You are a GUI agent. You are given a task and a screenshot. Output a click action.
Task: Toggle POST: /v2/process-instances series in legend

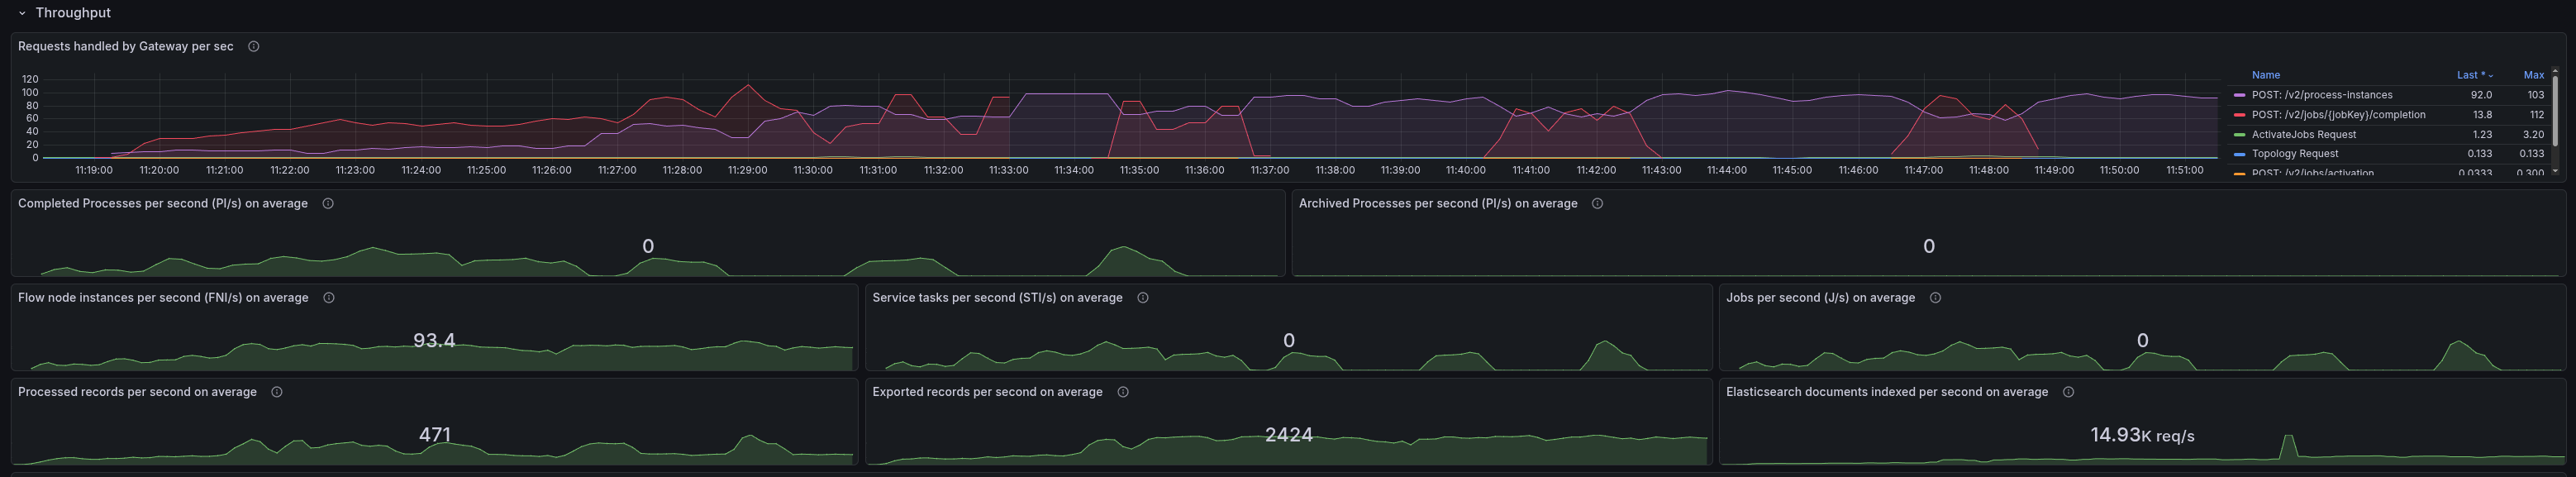coord(2321,95)
